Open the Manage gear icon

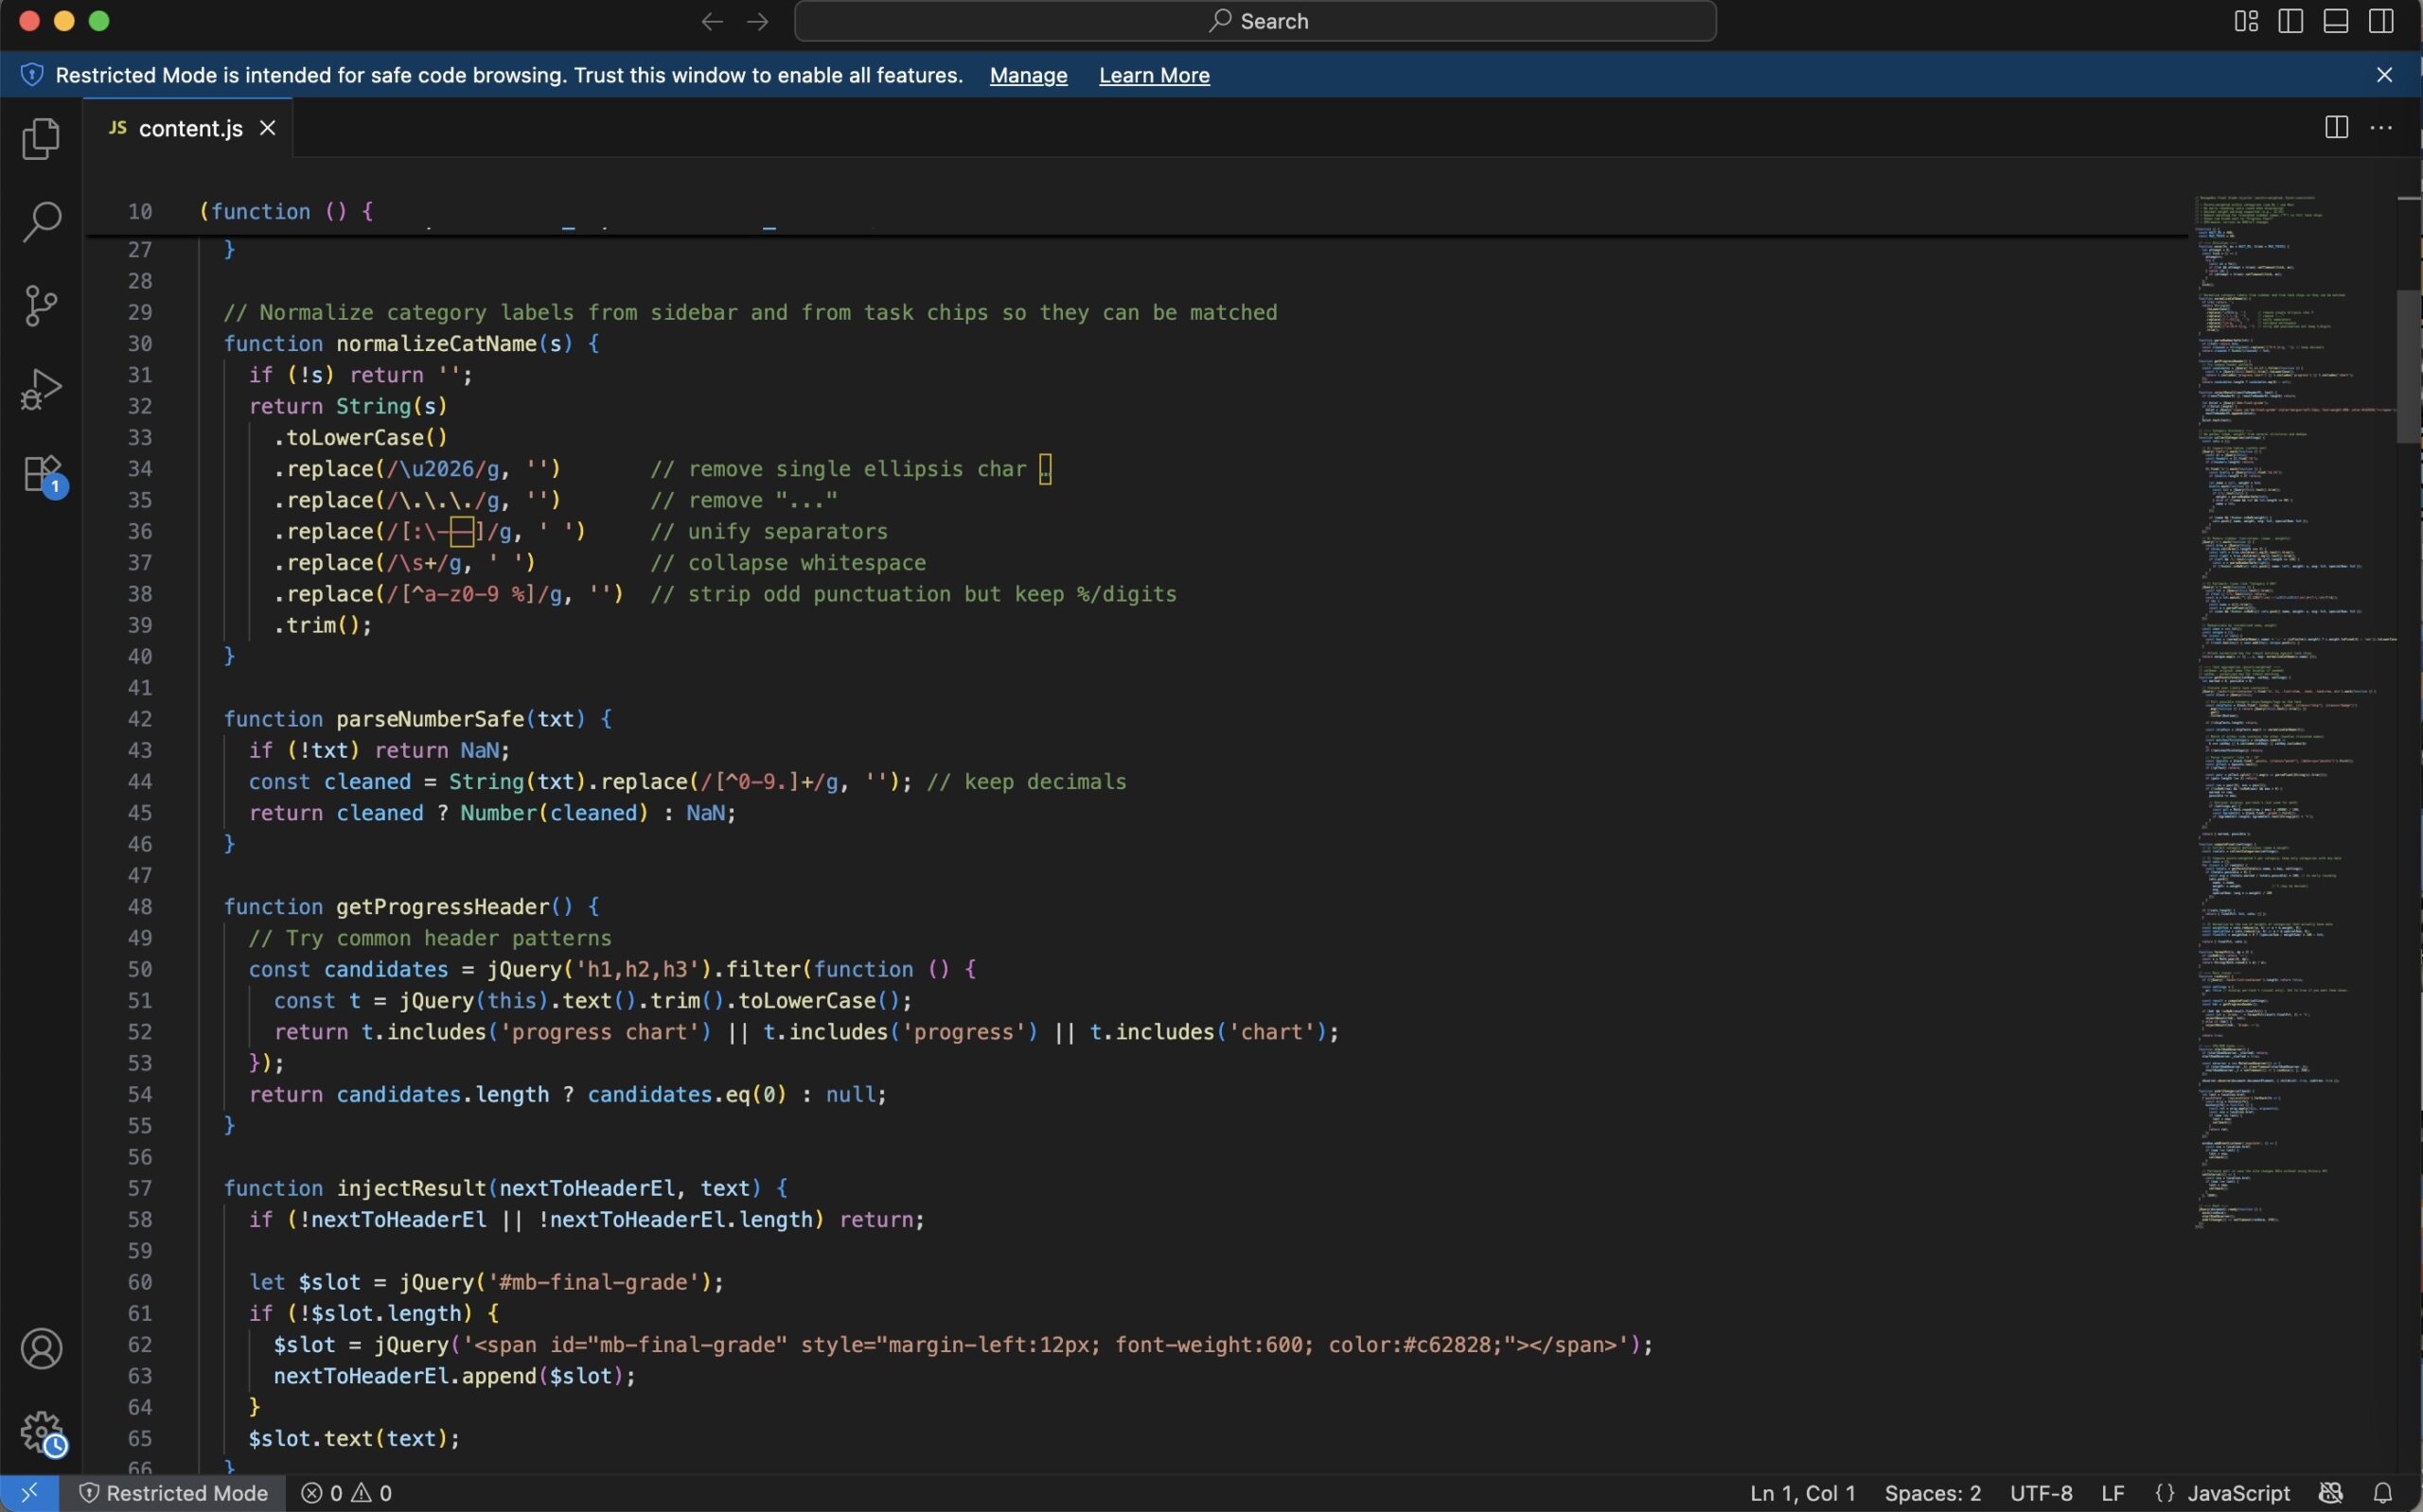pyautogui.click(x=41, y=1432)
